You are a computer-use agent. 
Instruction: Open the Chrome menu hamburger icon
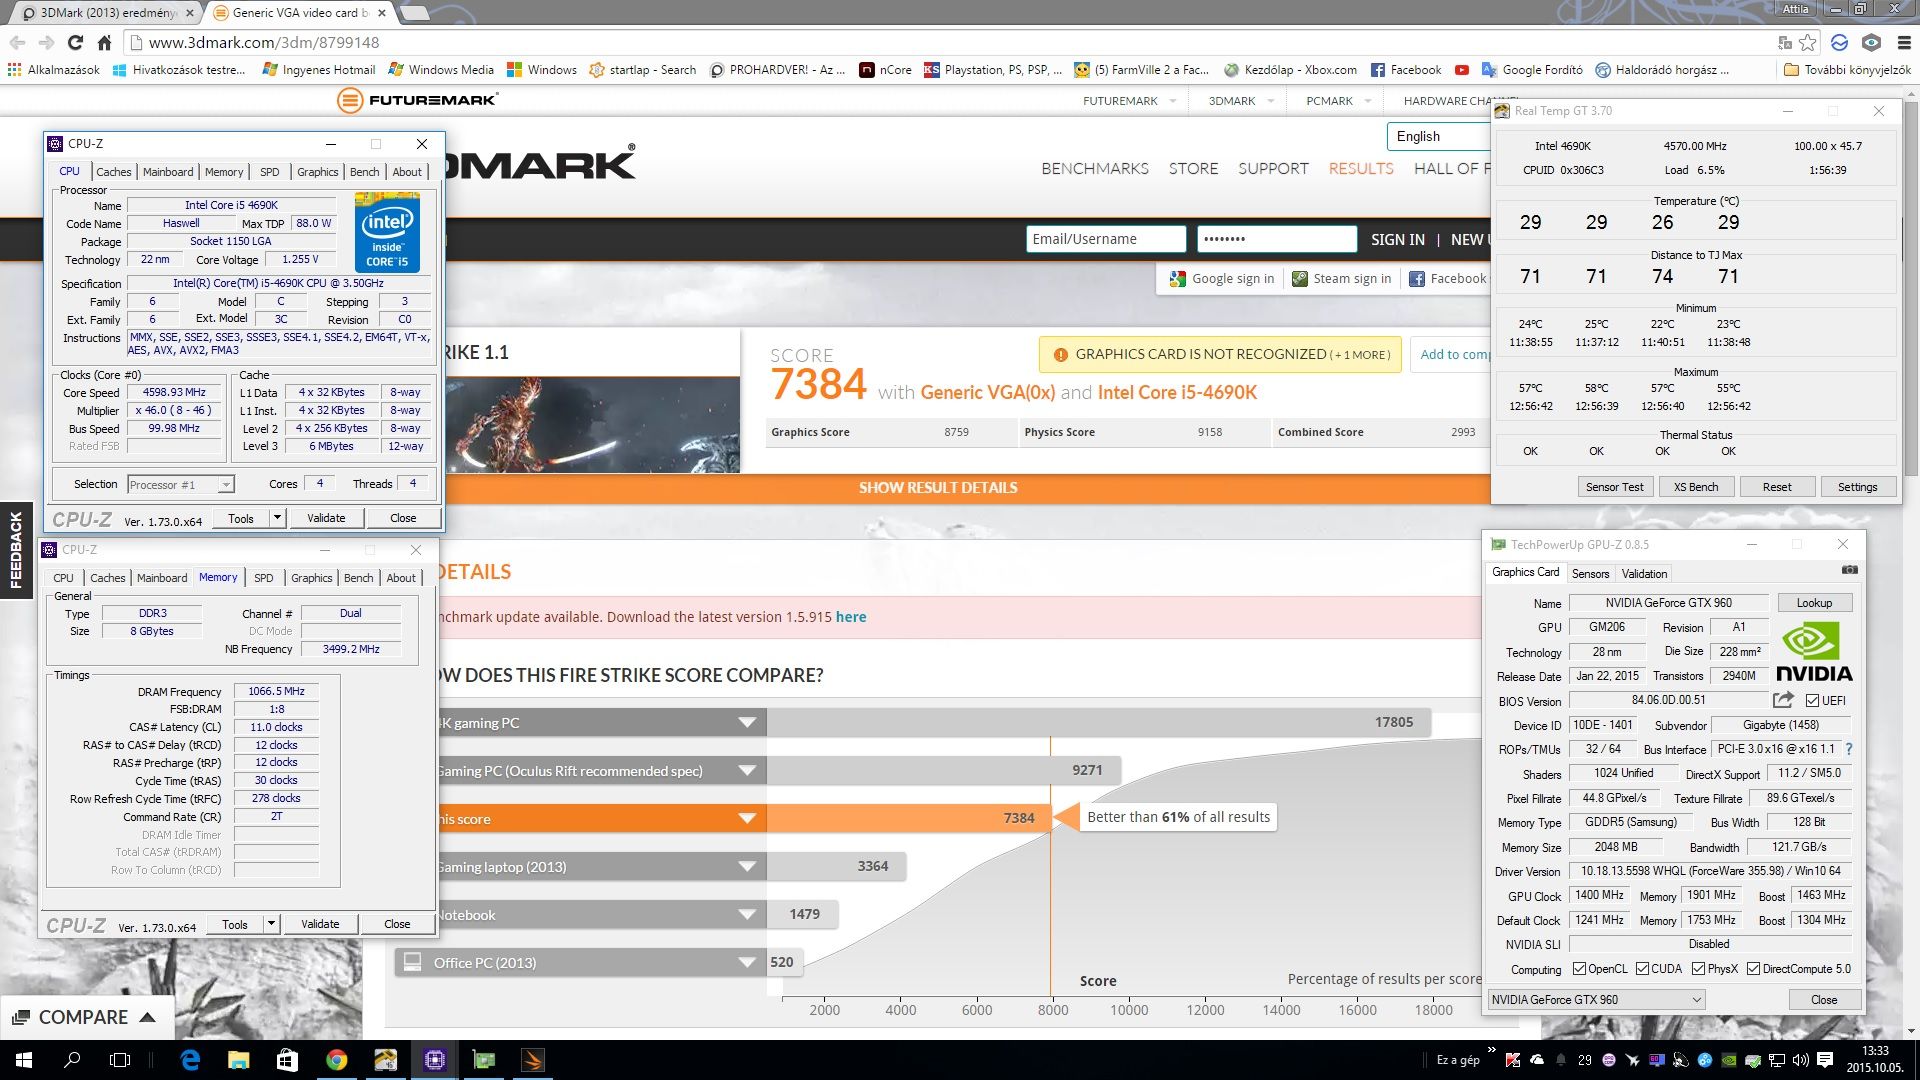[1903, 42]
